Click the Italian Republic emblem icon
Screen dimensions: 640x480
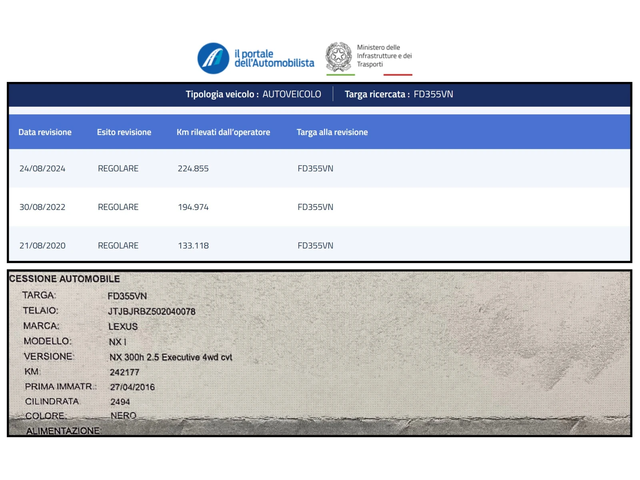click(339, 57)
